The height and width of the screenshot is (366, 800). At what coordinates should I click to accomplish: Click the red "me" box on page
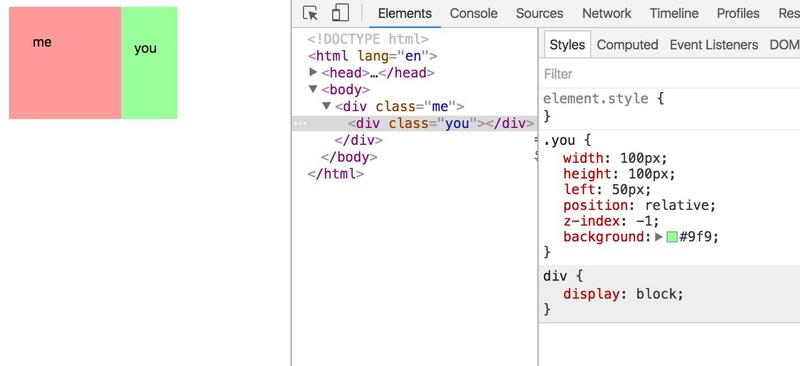point(65,63)
